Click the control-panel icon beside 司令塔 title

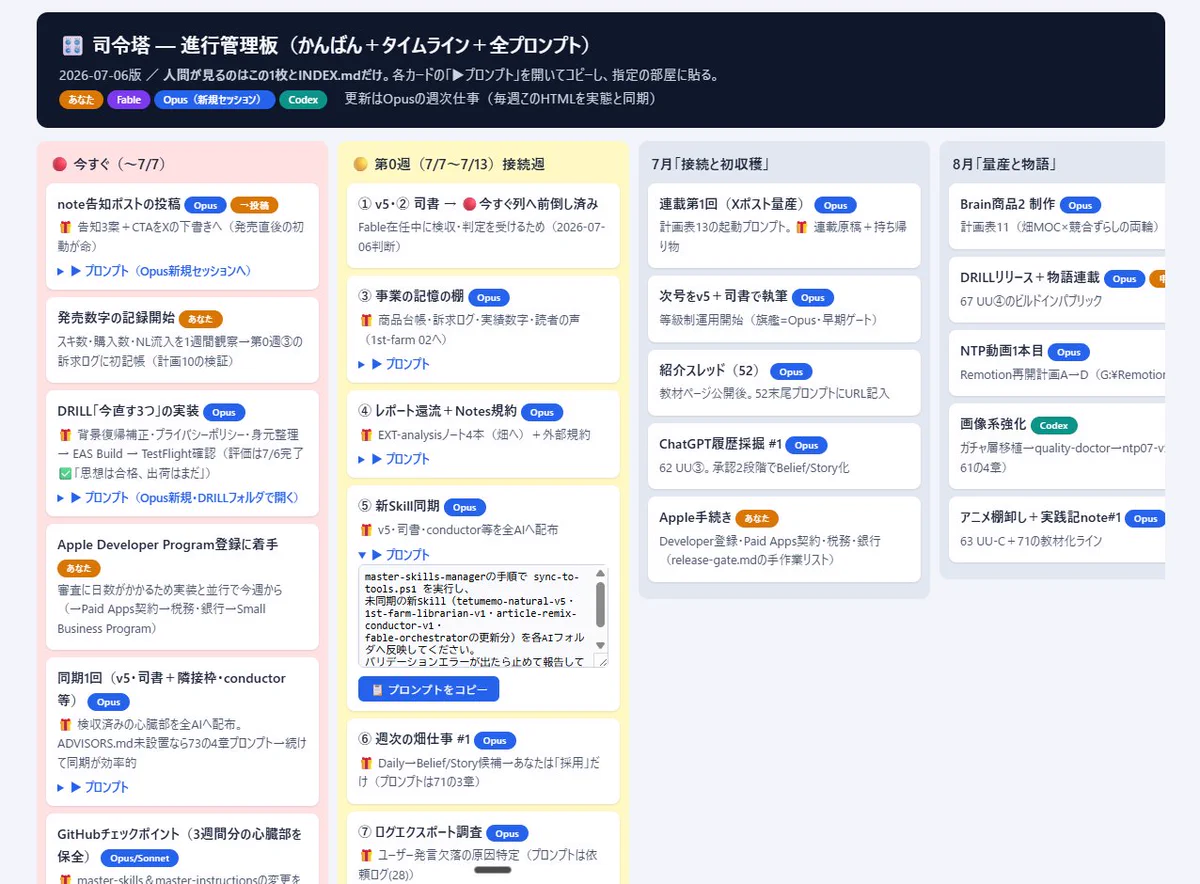tap(72, 46)
